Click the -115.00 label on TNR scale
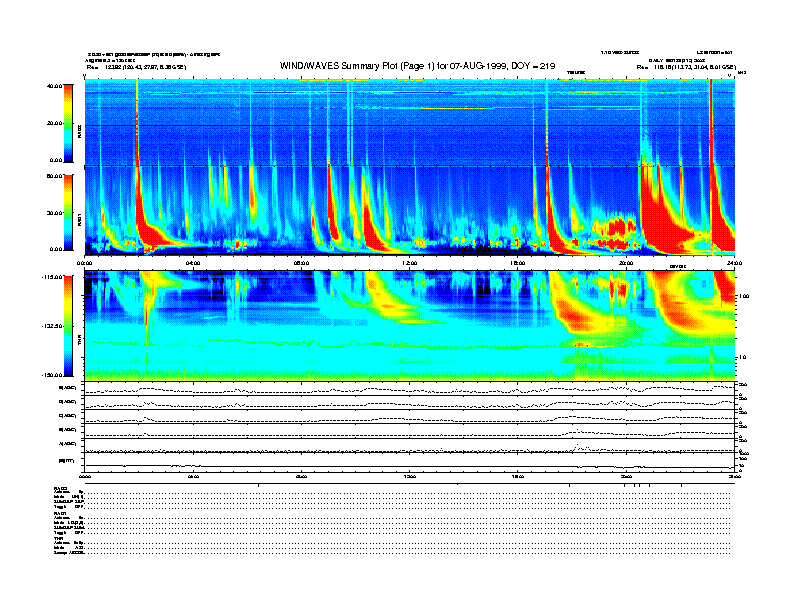 pos(52,277)
